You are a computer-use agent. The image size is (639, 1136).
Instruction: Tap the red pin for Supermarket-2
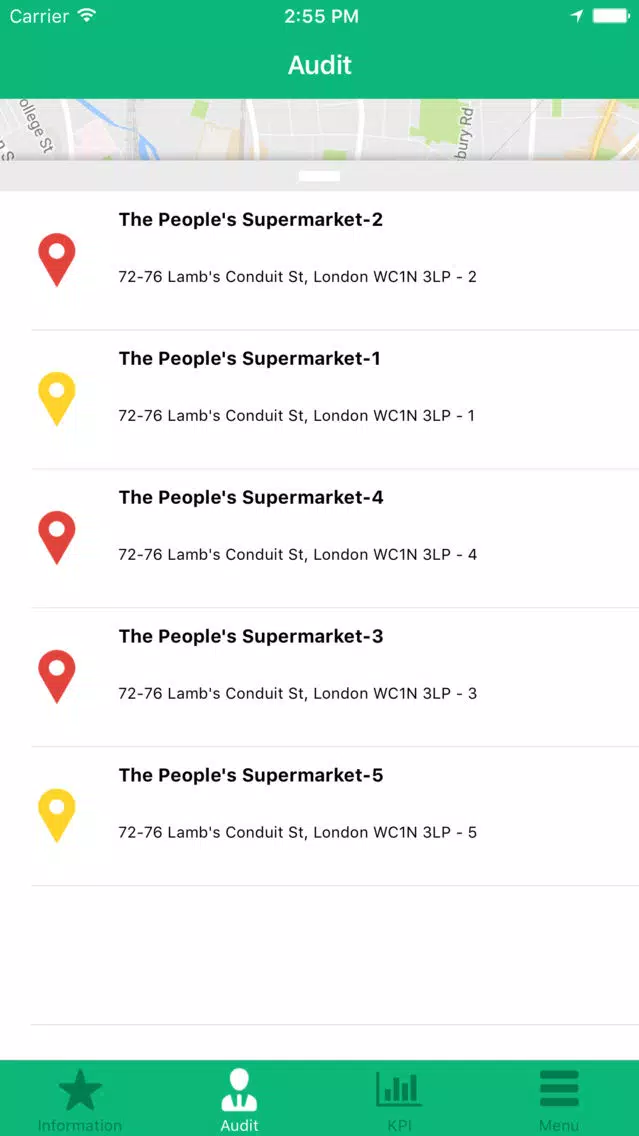pyautogui.click(x=57, y=259)
